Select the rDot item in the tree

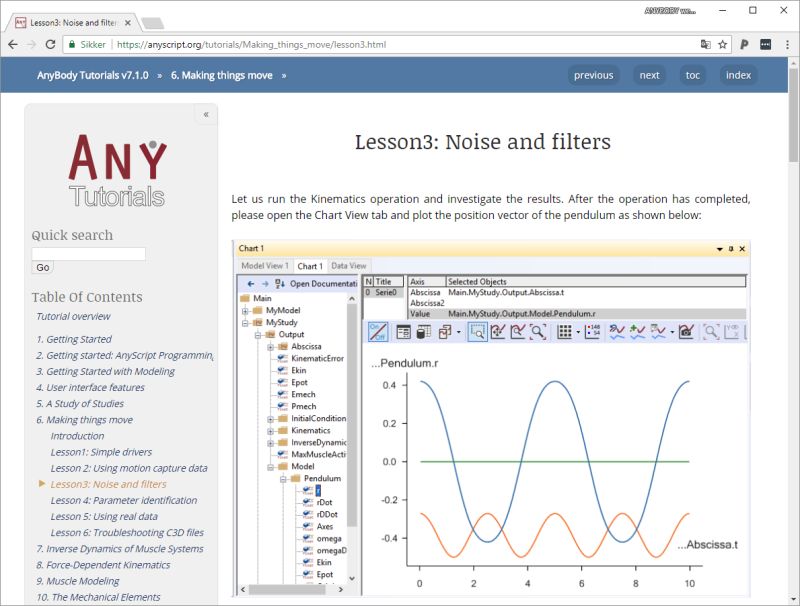pos(324,502)
